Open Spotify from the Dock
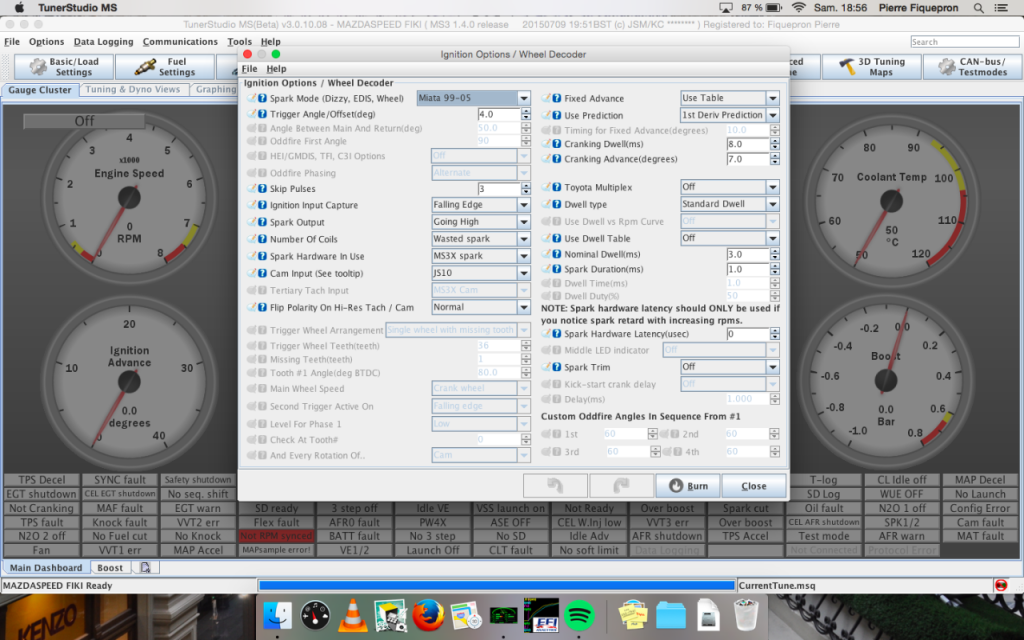Screen dimensions: 1024x640 (579, 615)
